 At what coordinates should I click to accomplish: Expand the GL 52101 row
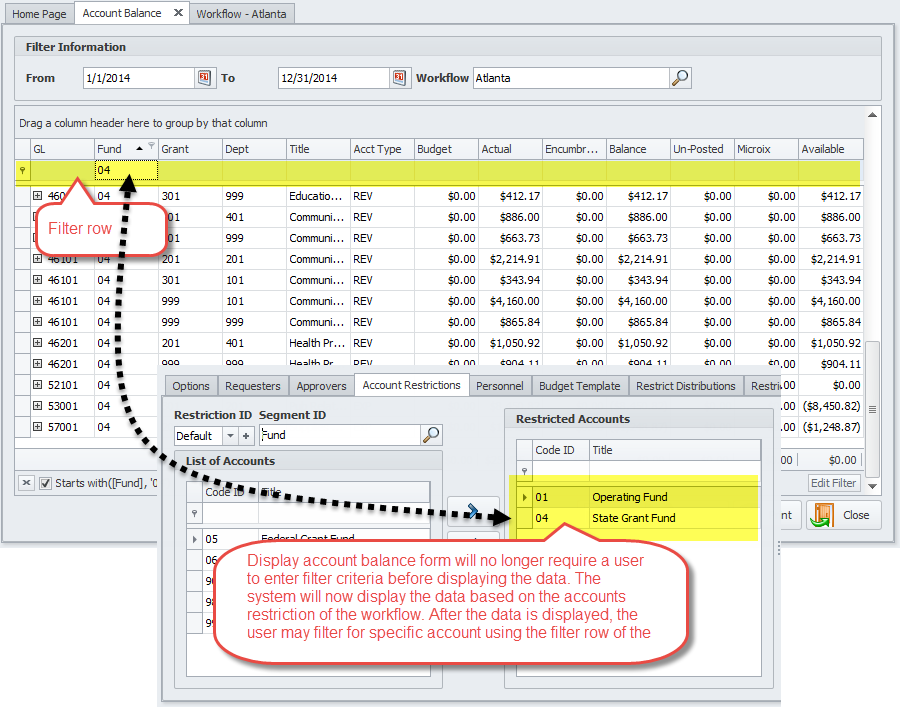pos(37,385)
